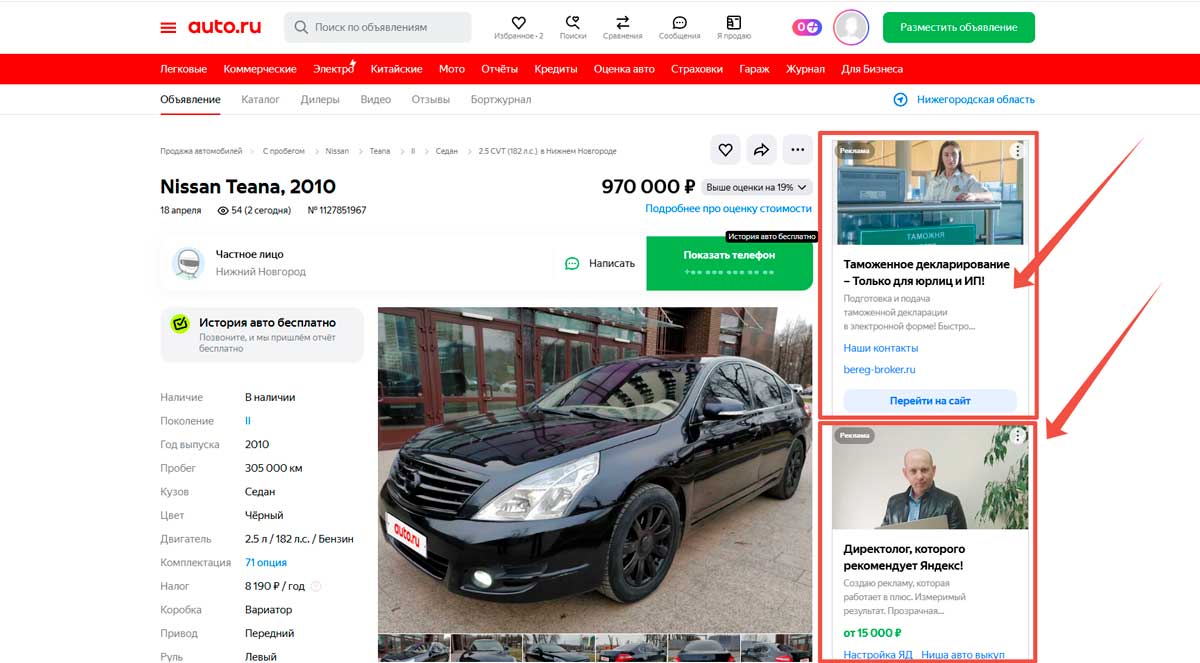Open Кредиты in the navigation bar

[556, 69]
